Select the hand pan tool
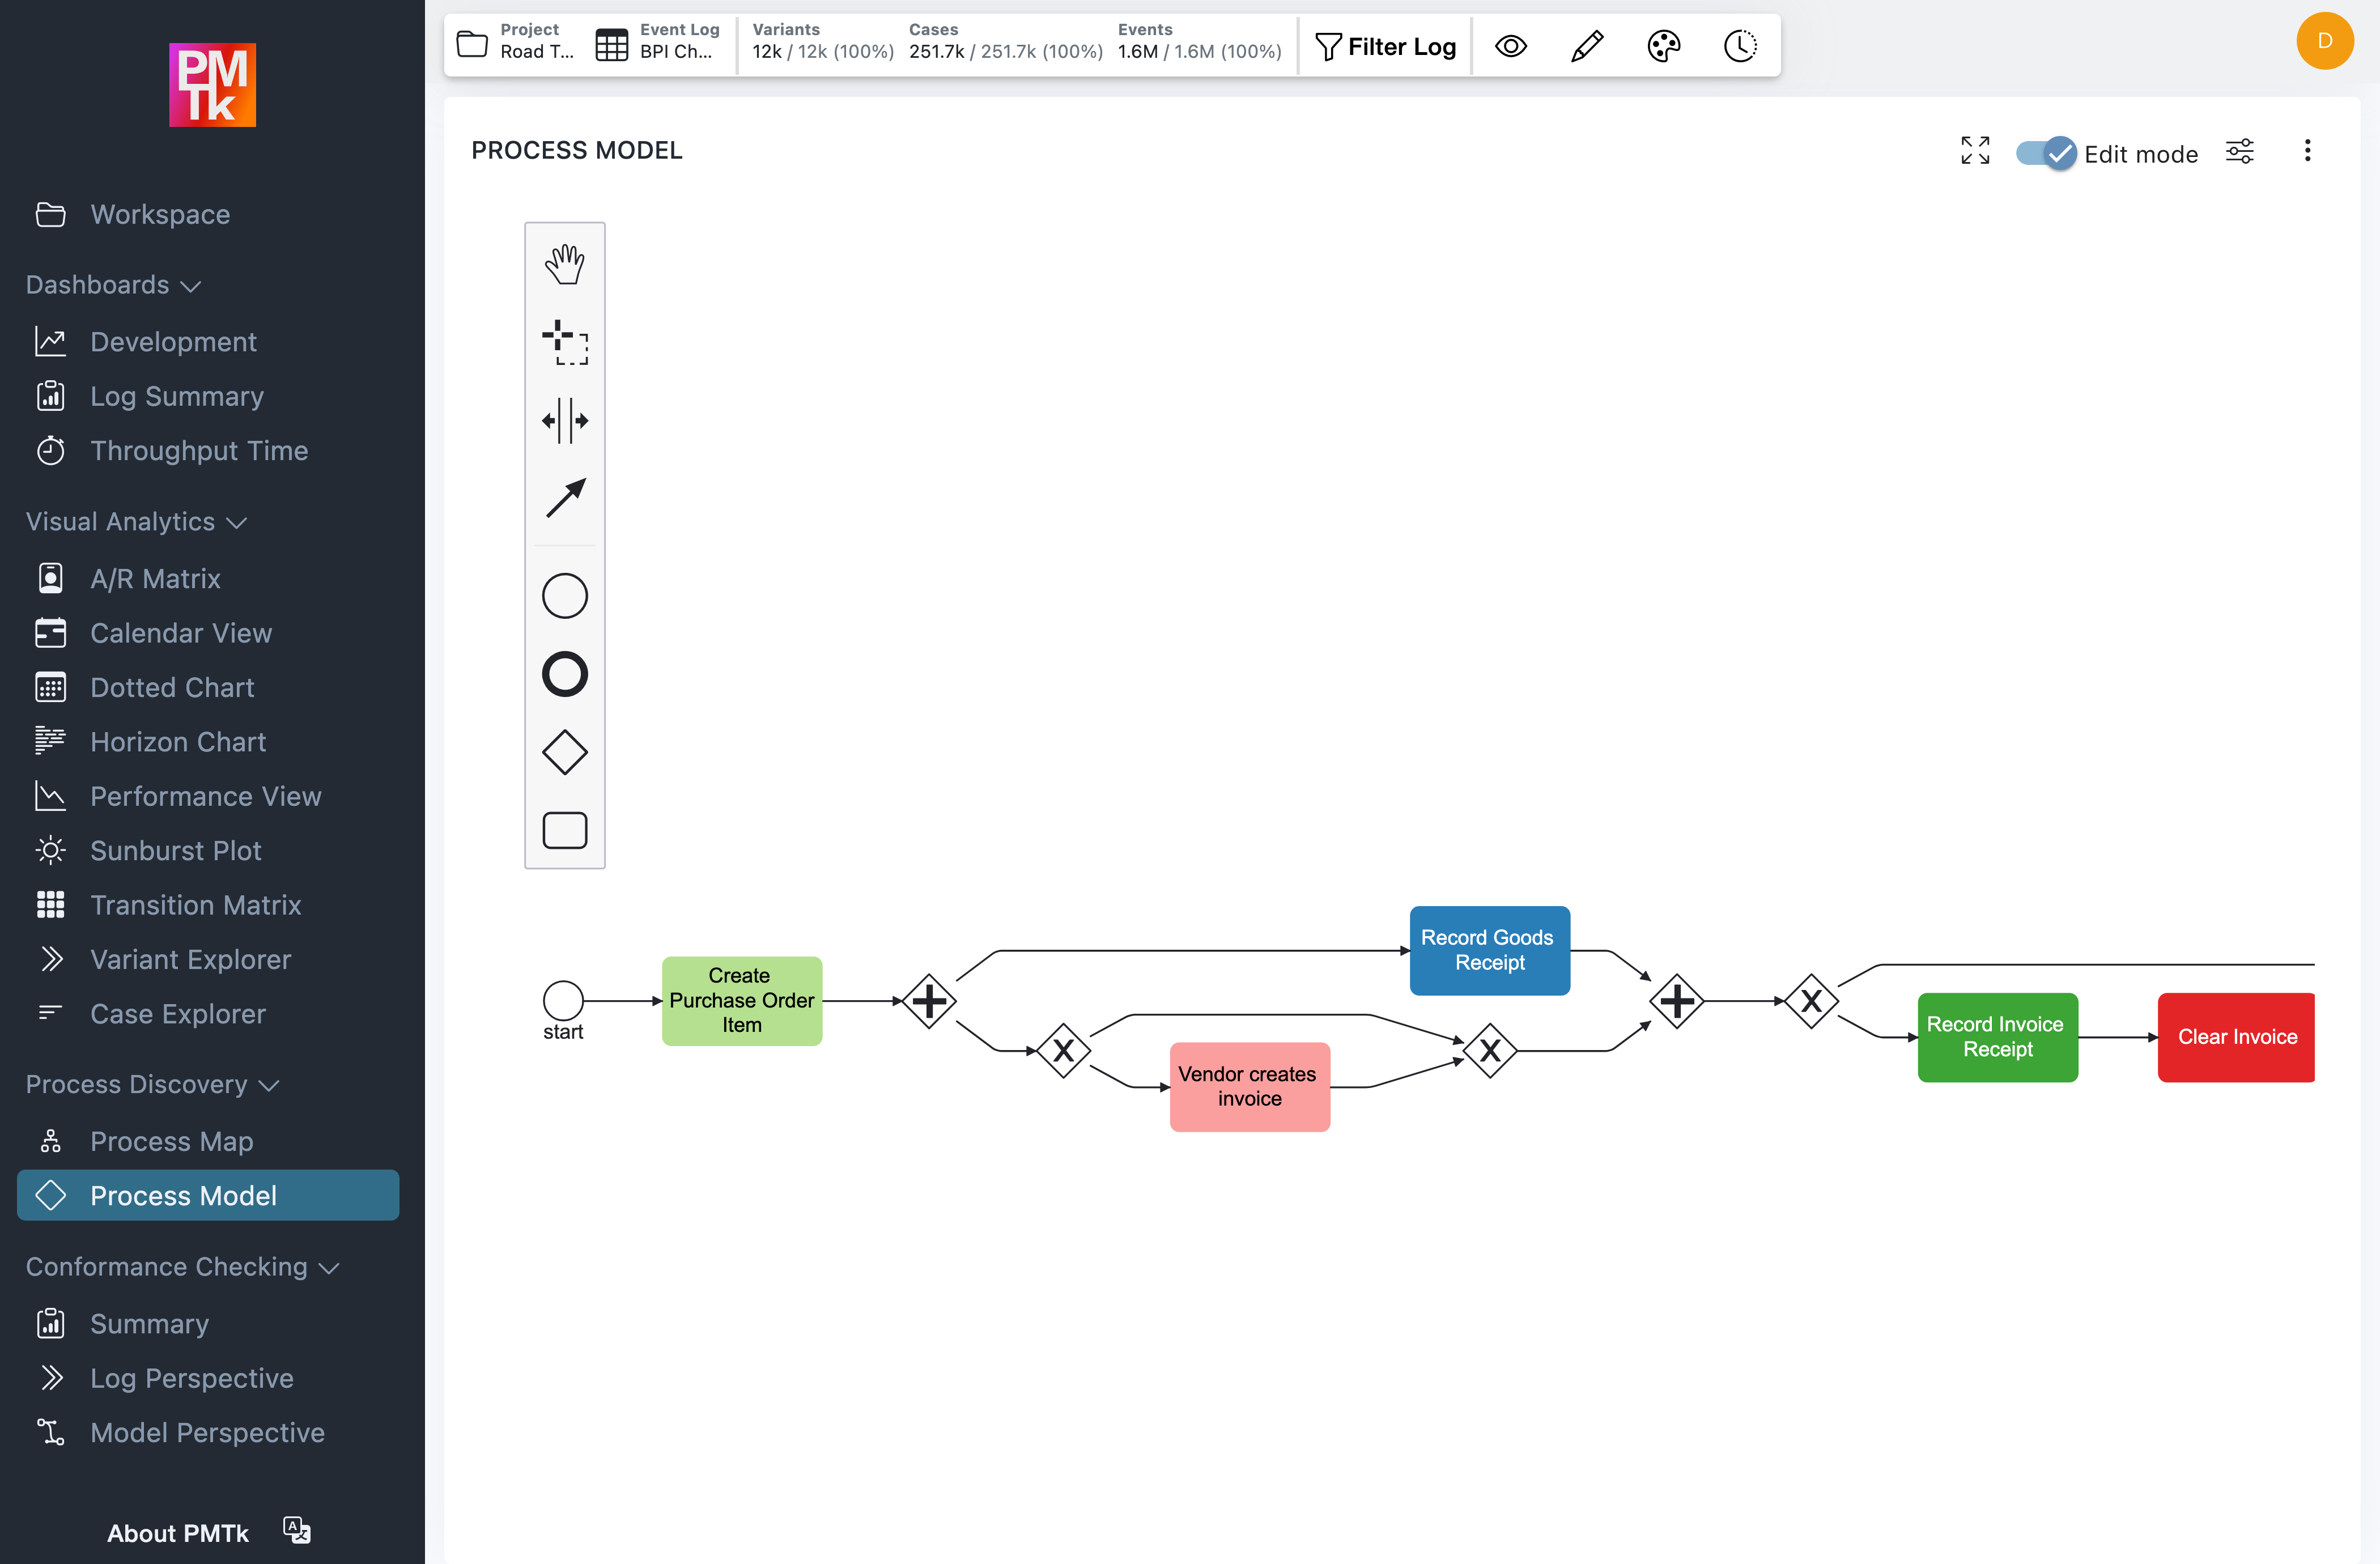2380x1564 pixels. click(x=565, y=263)
